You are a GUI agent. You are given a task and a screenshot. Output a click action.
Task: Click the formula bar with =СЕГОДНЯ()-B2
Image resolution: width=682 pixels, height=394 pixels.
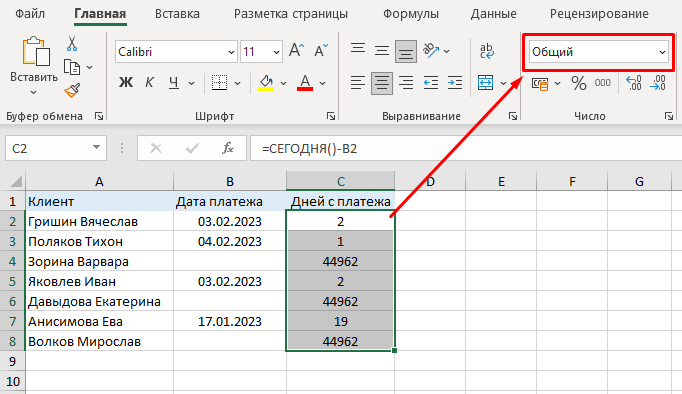pyautogui.click(x=465, y=148)
